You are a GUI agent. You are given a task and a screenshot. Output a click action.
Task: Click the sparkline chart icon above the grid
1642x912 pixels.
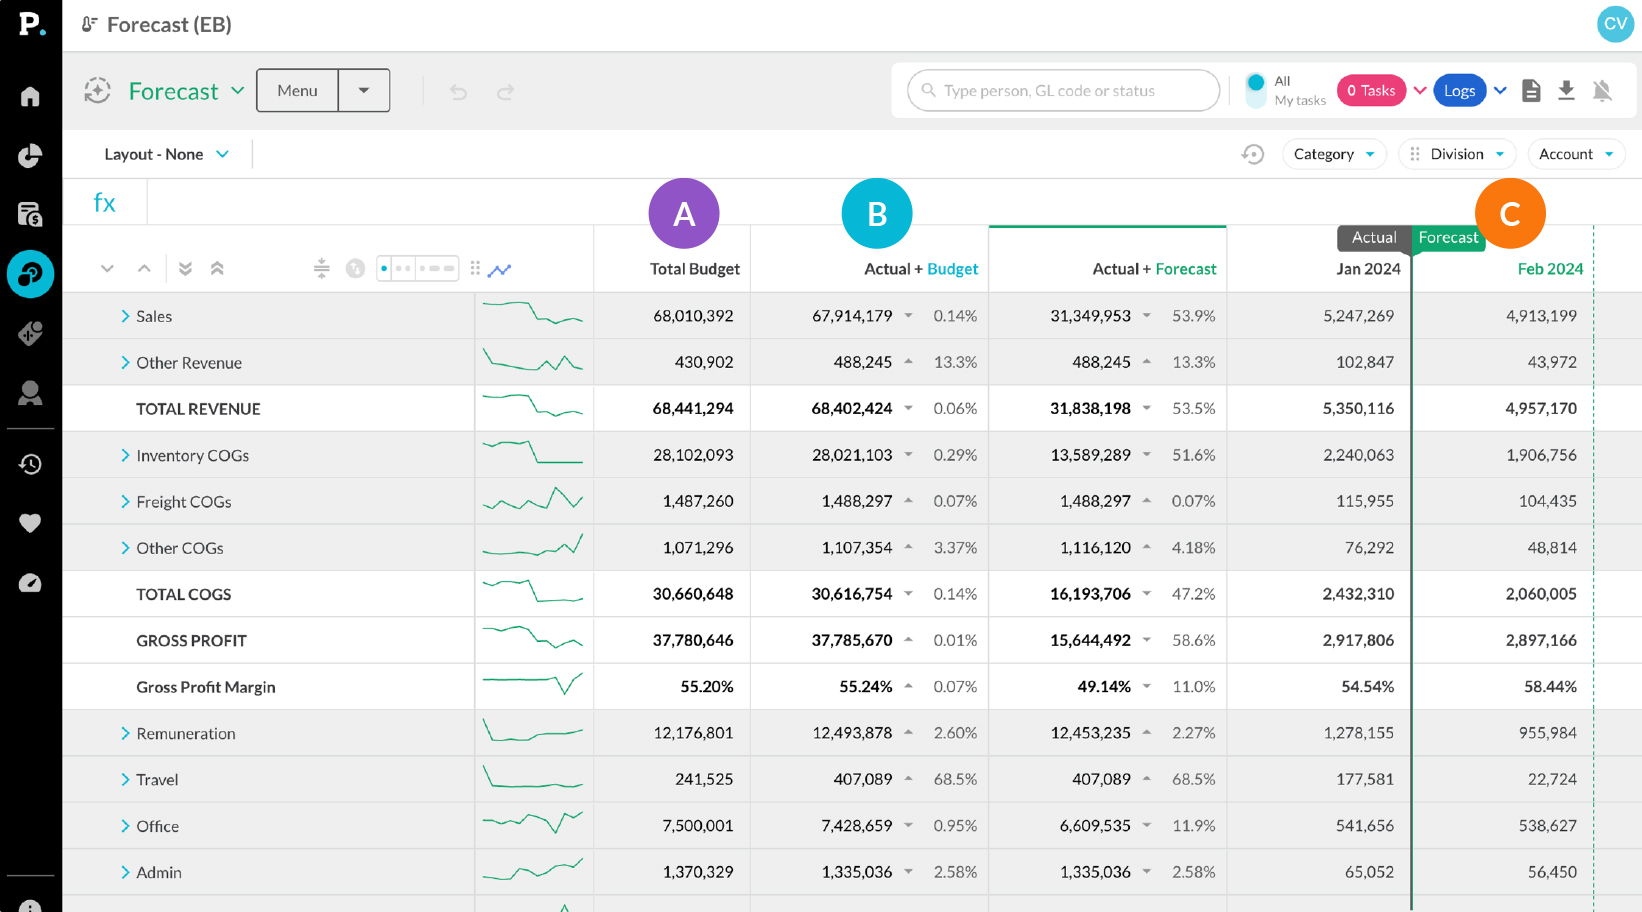click(x=500, y=269)
